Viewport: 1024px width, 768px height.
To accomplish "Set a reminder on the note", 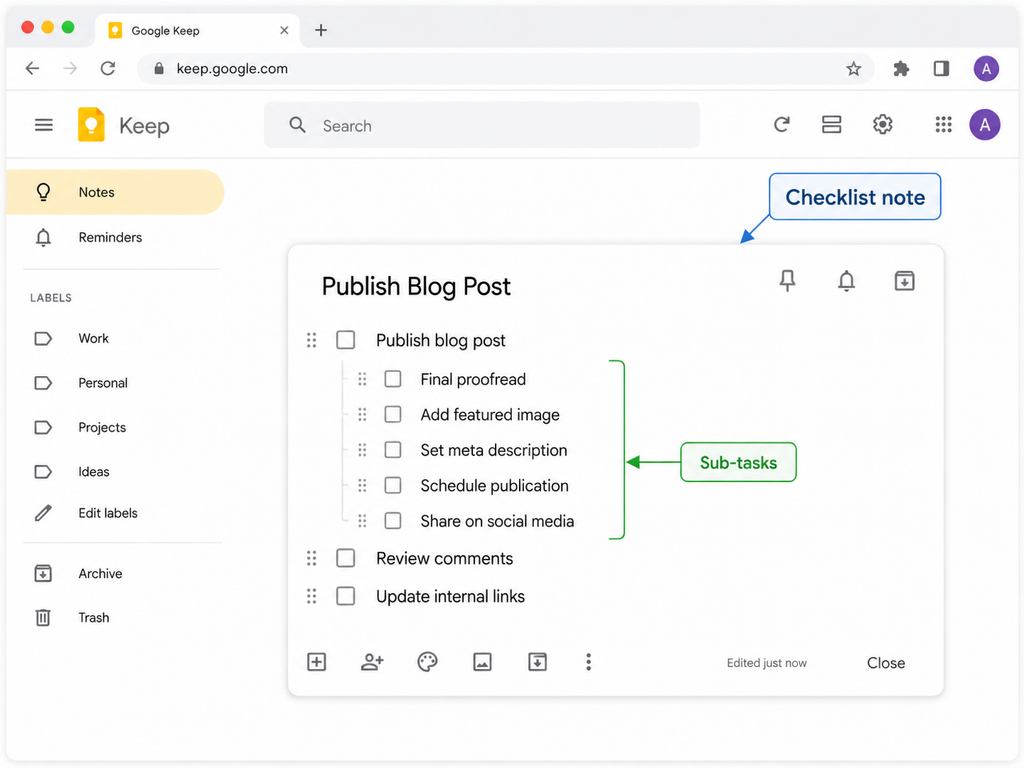I will pos(846,281).
